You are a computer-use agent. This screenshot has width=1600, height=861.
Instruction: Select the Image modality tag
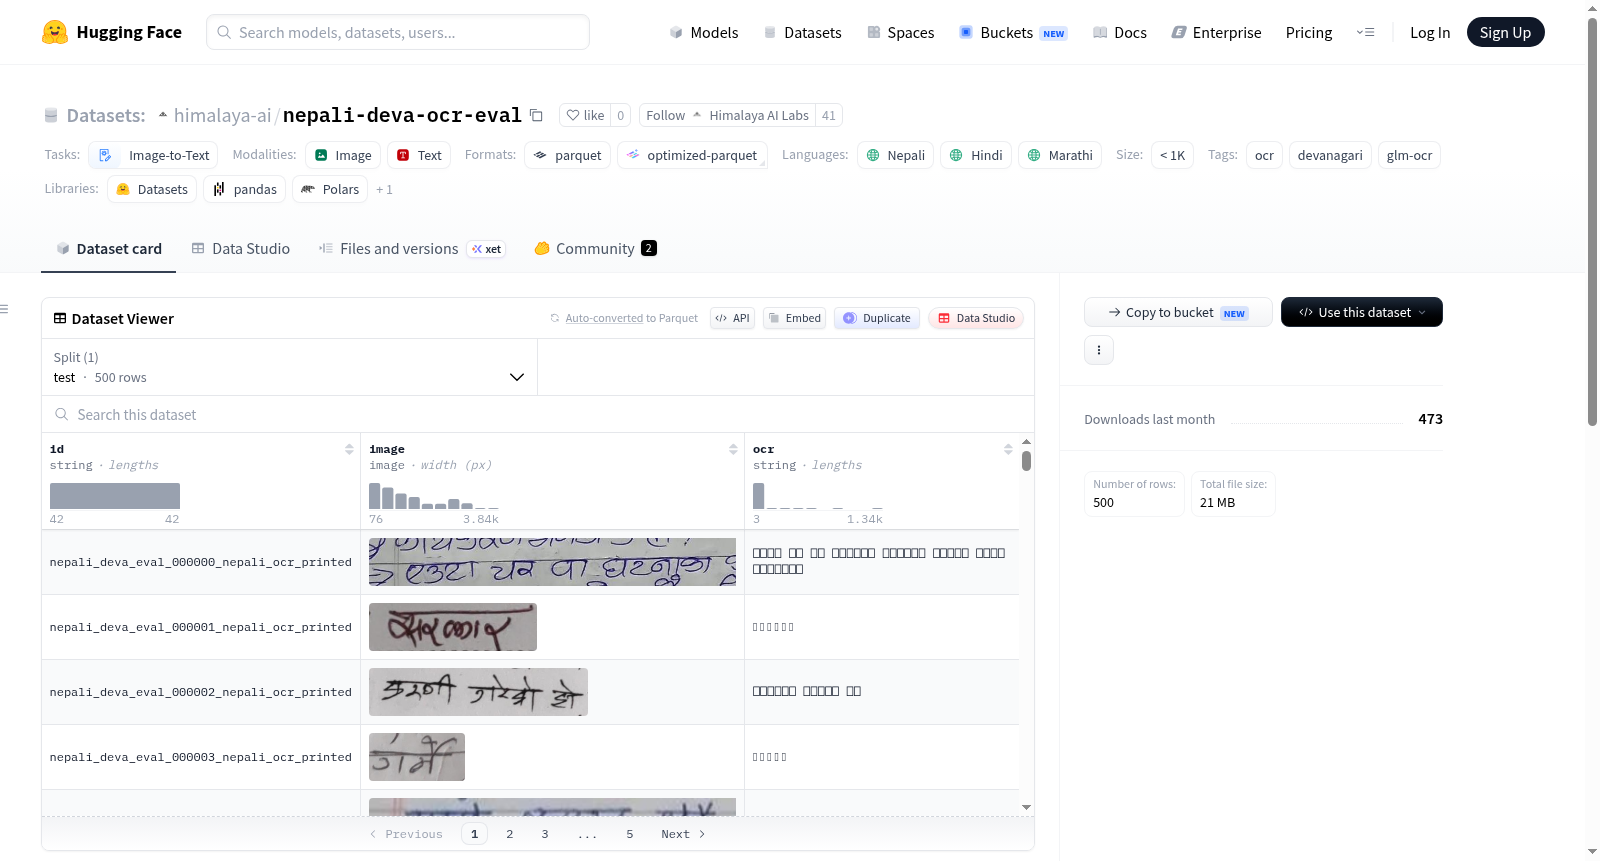[342, 155]
